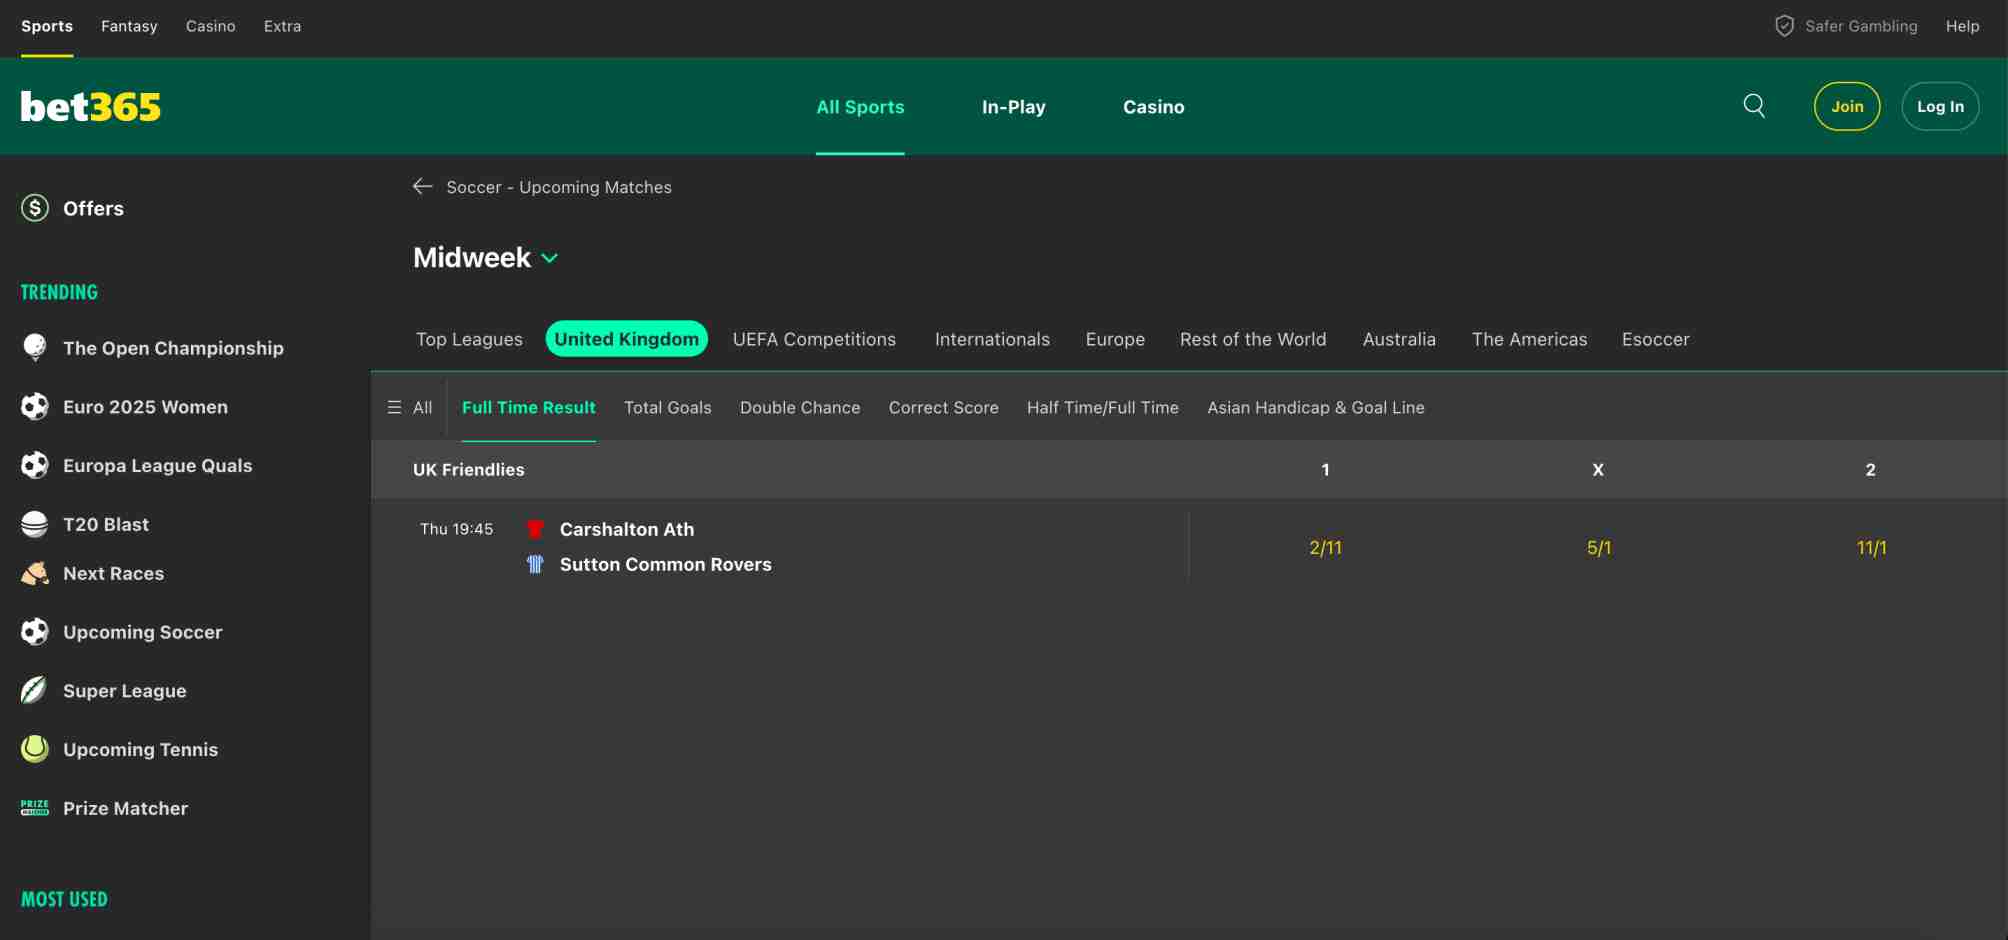Open the Help link

[1962, 26]
